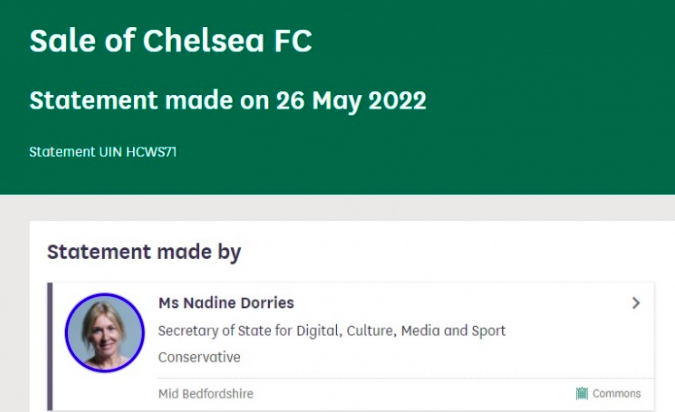675x412 pixels.
Task: Click the Conservative party label
Action: tap(199, 357)
